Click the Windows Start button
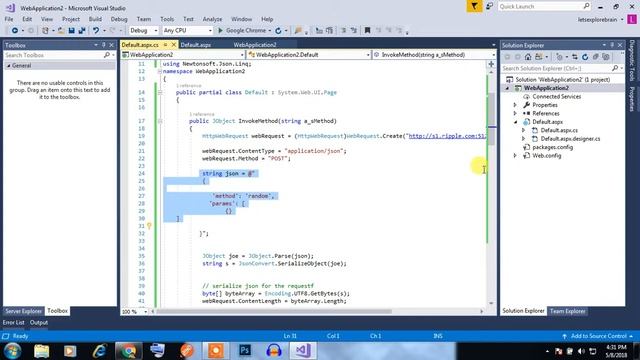 (x=12, y=351)
